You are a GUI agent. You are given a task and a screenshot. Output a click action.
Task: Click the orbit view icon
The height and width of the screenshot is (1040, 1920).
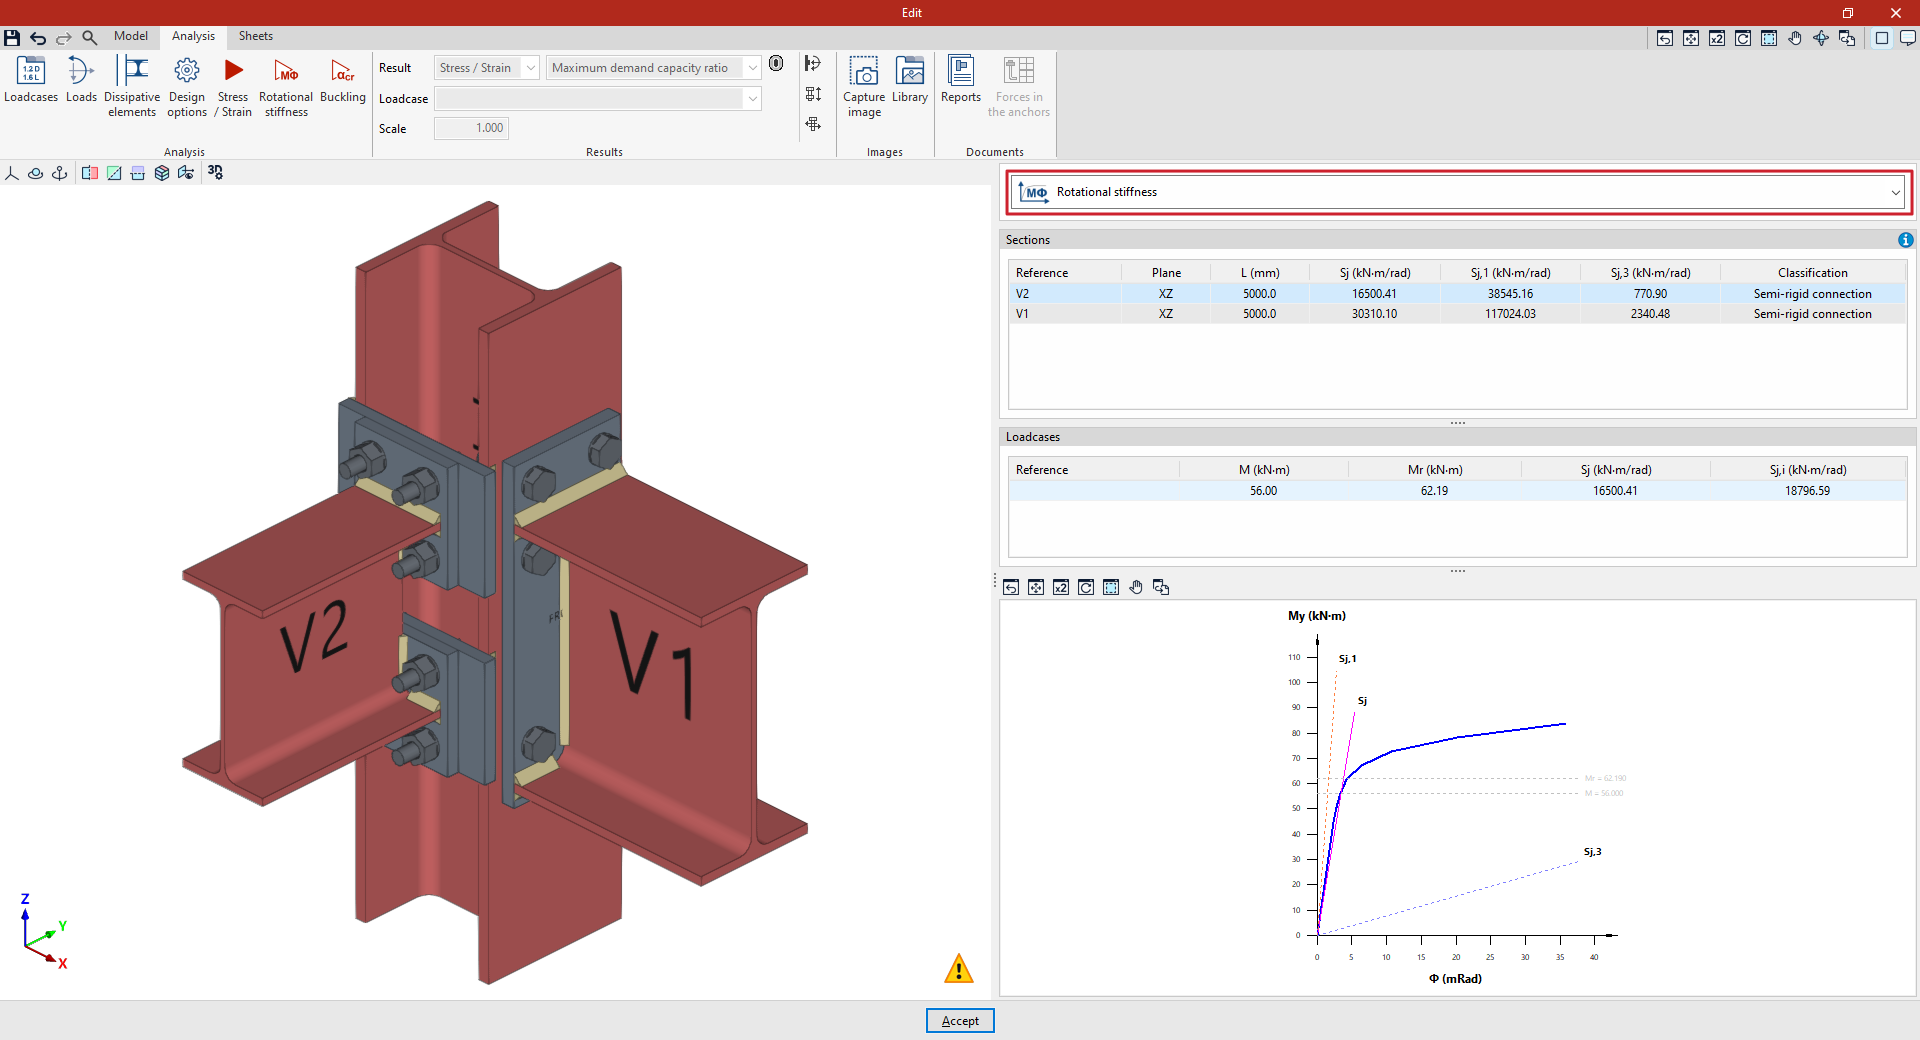[x=36, y=173]
